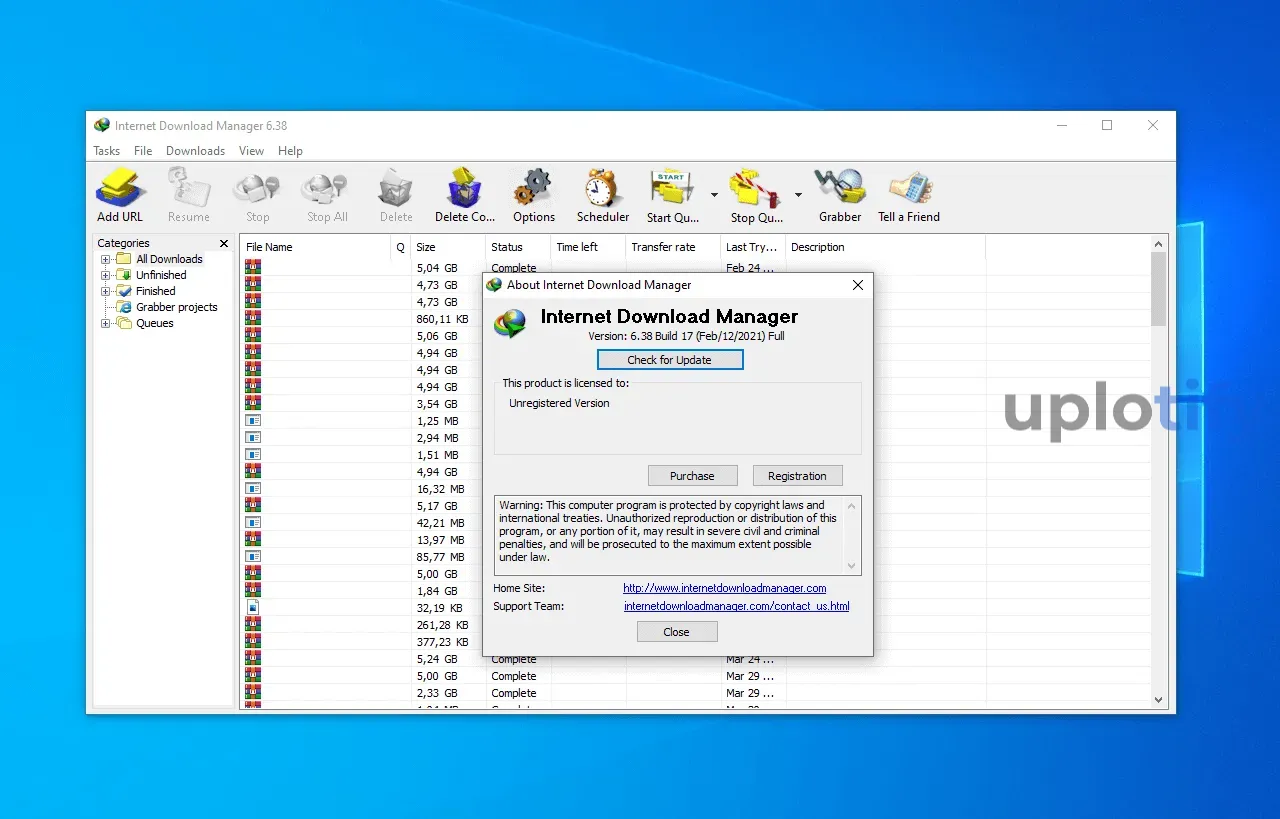Screen dimensions: 1280x819
Task: Click the Purchase button
Action: click(692, 476)
